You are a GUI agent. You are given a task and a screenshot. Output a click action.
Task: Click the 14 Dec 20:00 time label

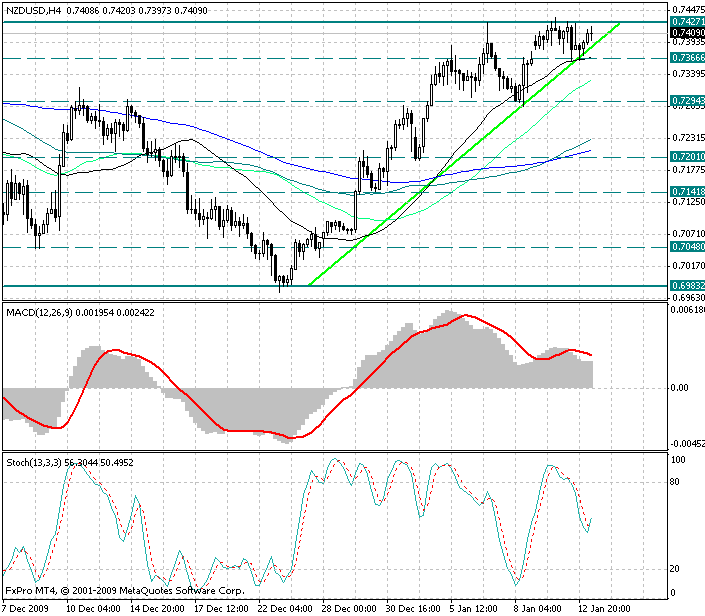click(157, 609)
